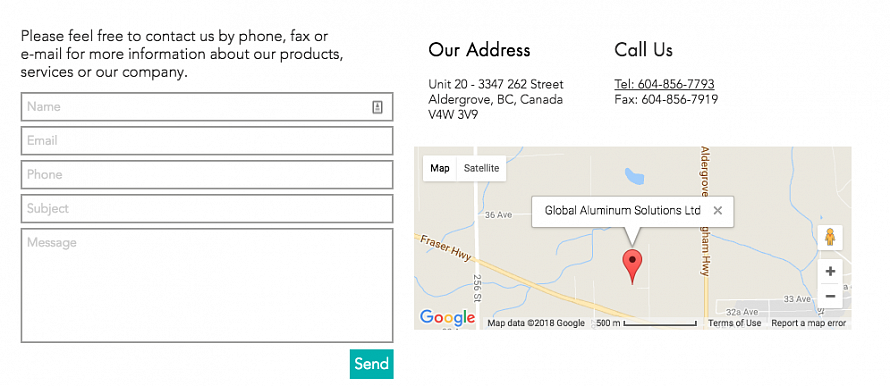Screen dimensions: 890x386
Task: Focus the Phone input field
Action: pyautogui.click(x=207, y=175)
